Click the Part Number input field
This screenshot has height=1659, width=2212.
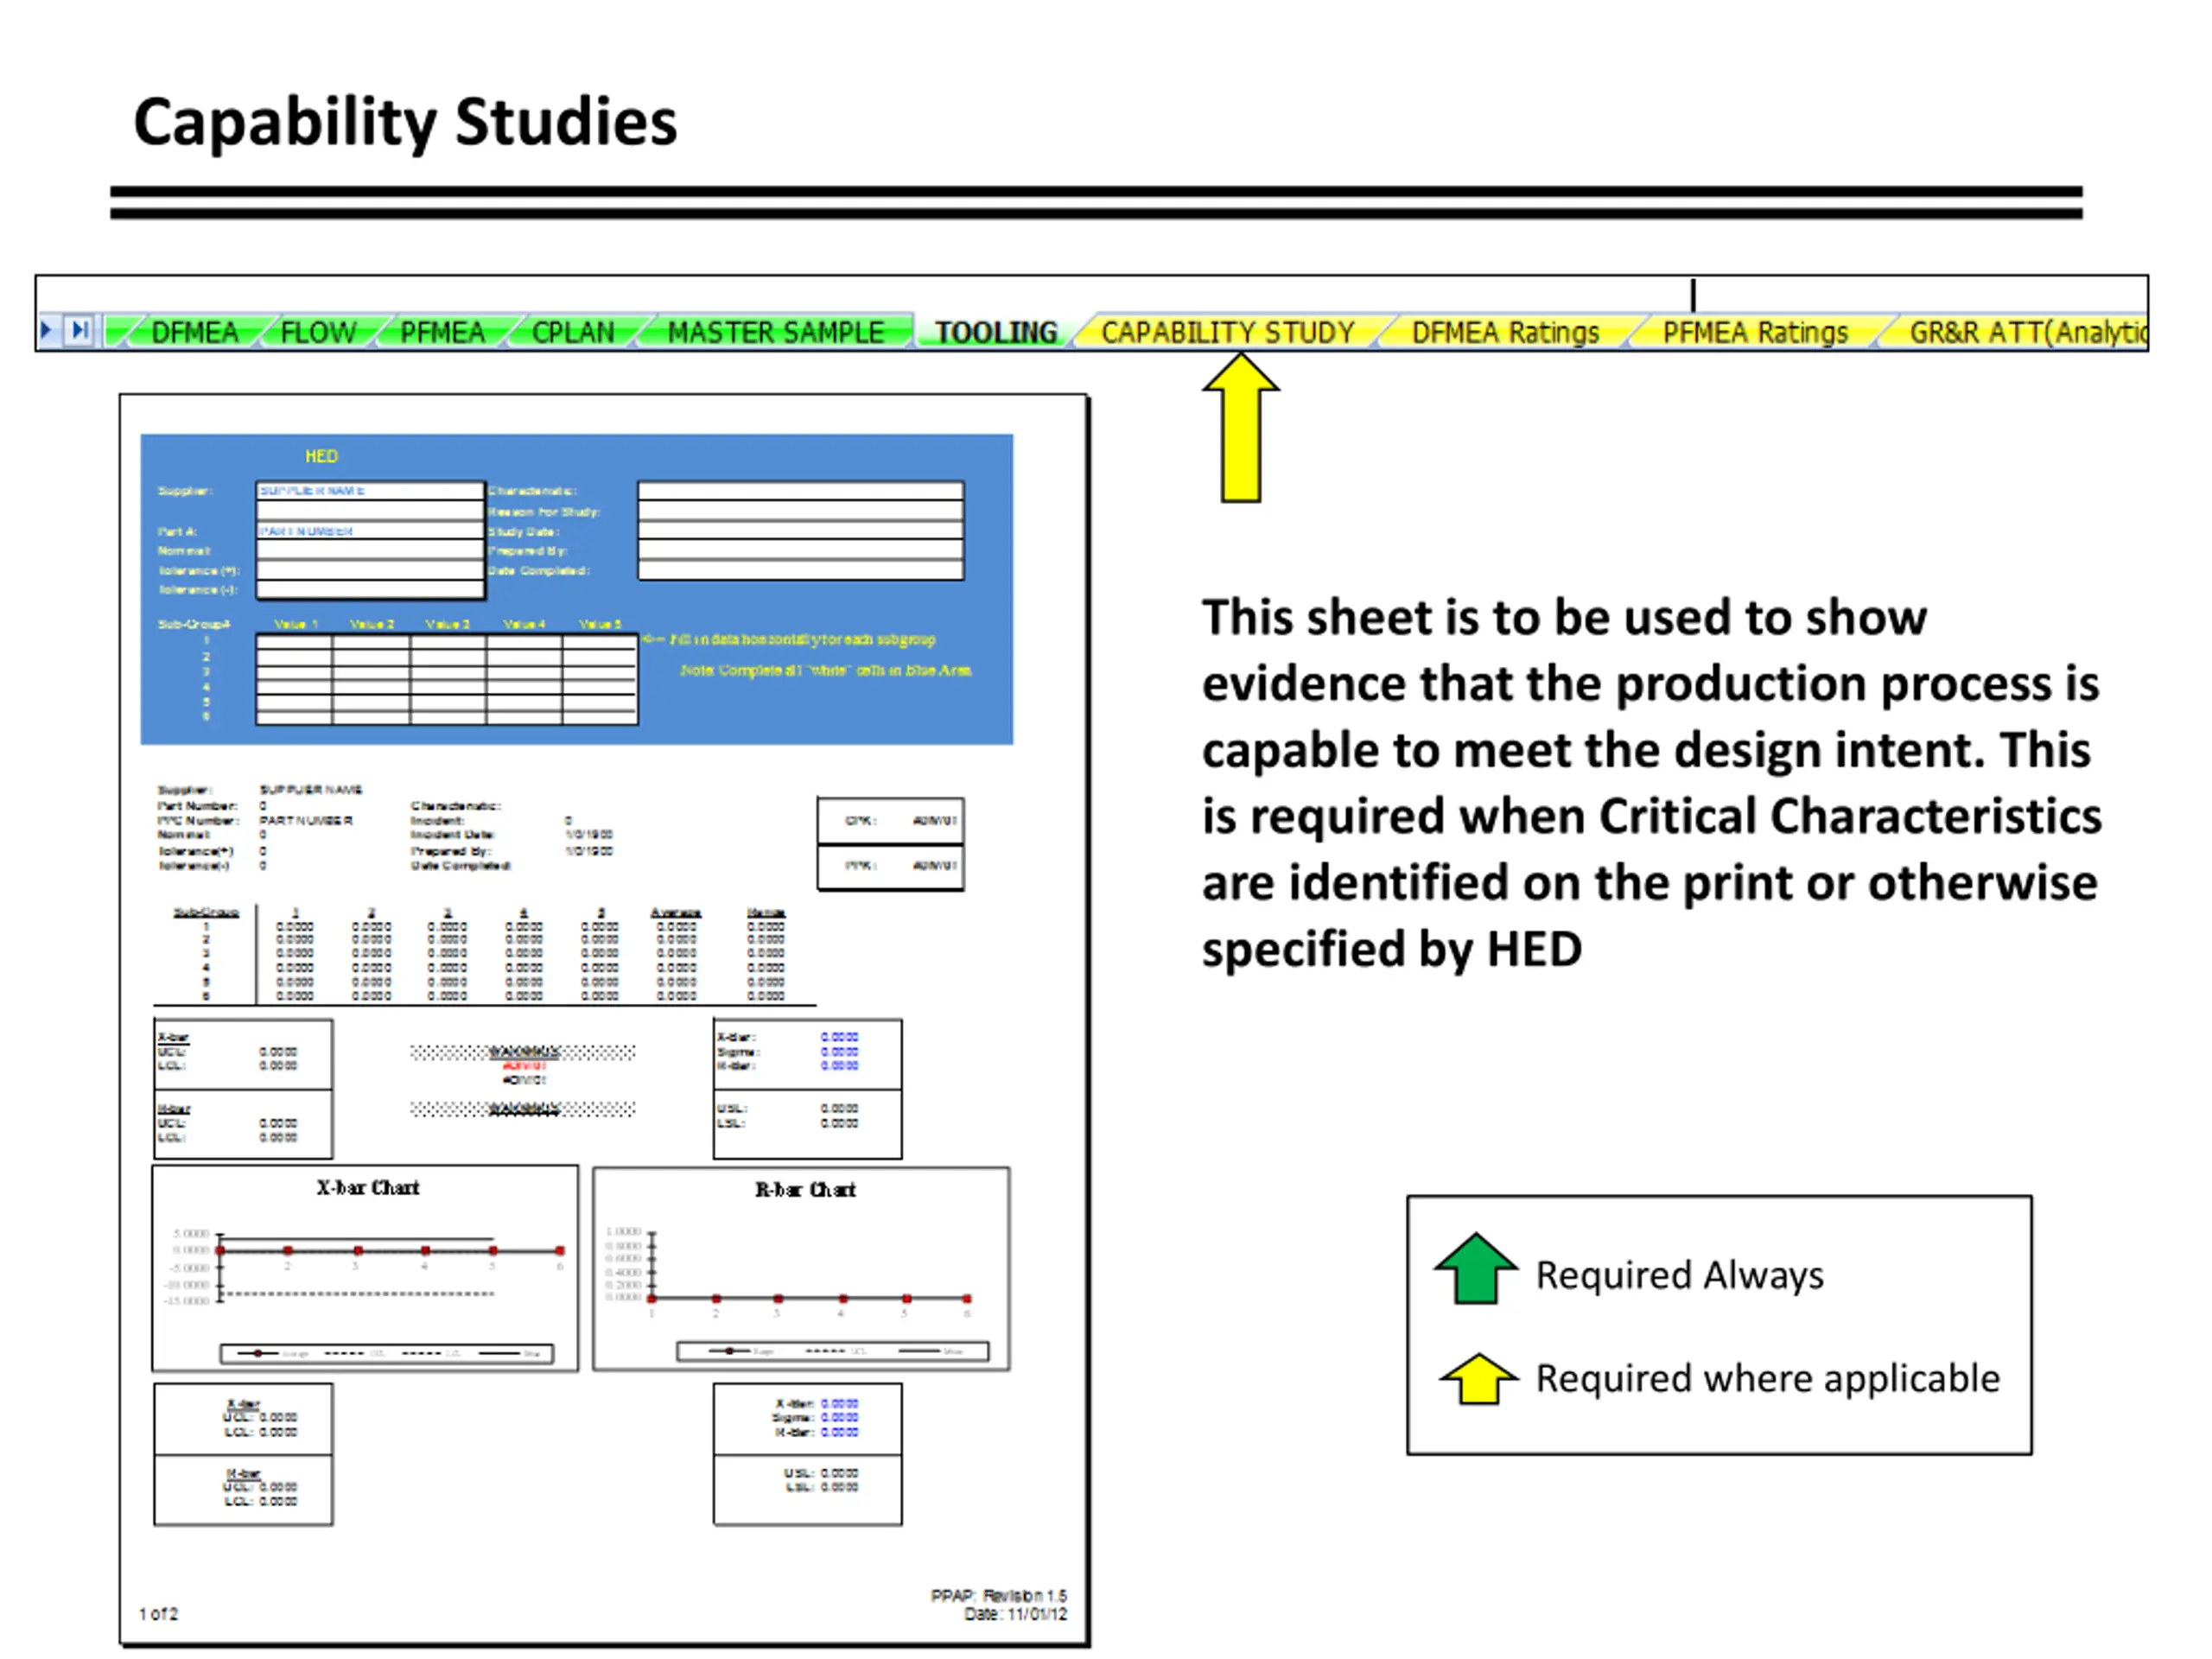tap(370, 531)
